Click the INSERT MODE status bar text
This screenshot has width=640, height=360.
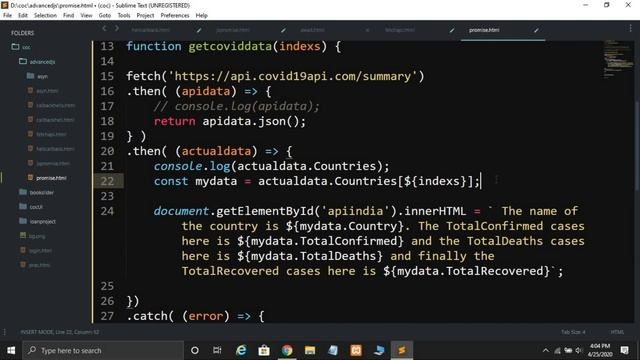coord(60,332)
